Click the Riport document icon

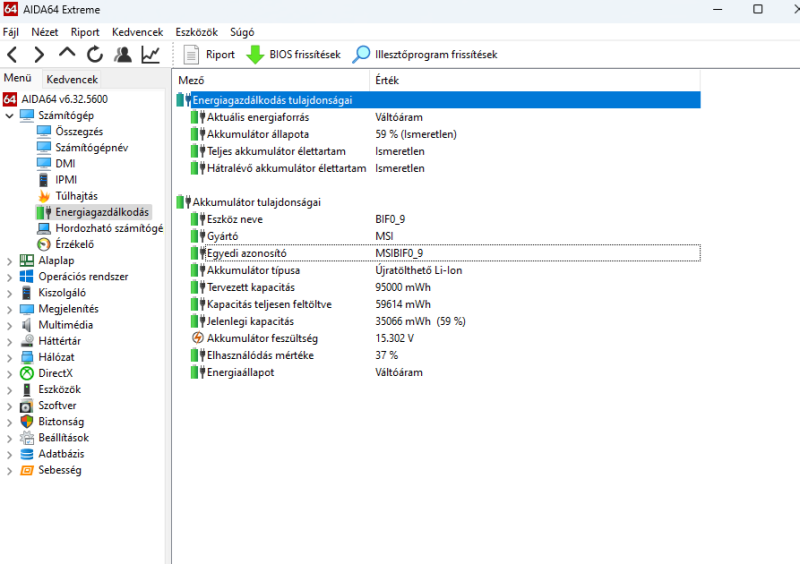[x=191, y=55]
